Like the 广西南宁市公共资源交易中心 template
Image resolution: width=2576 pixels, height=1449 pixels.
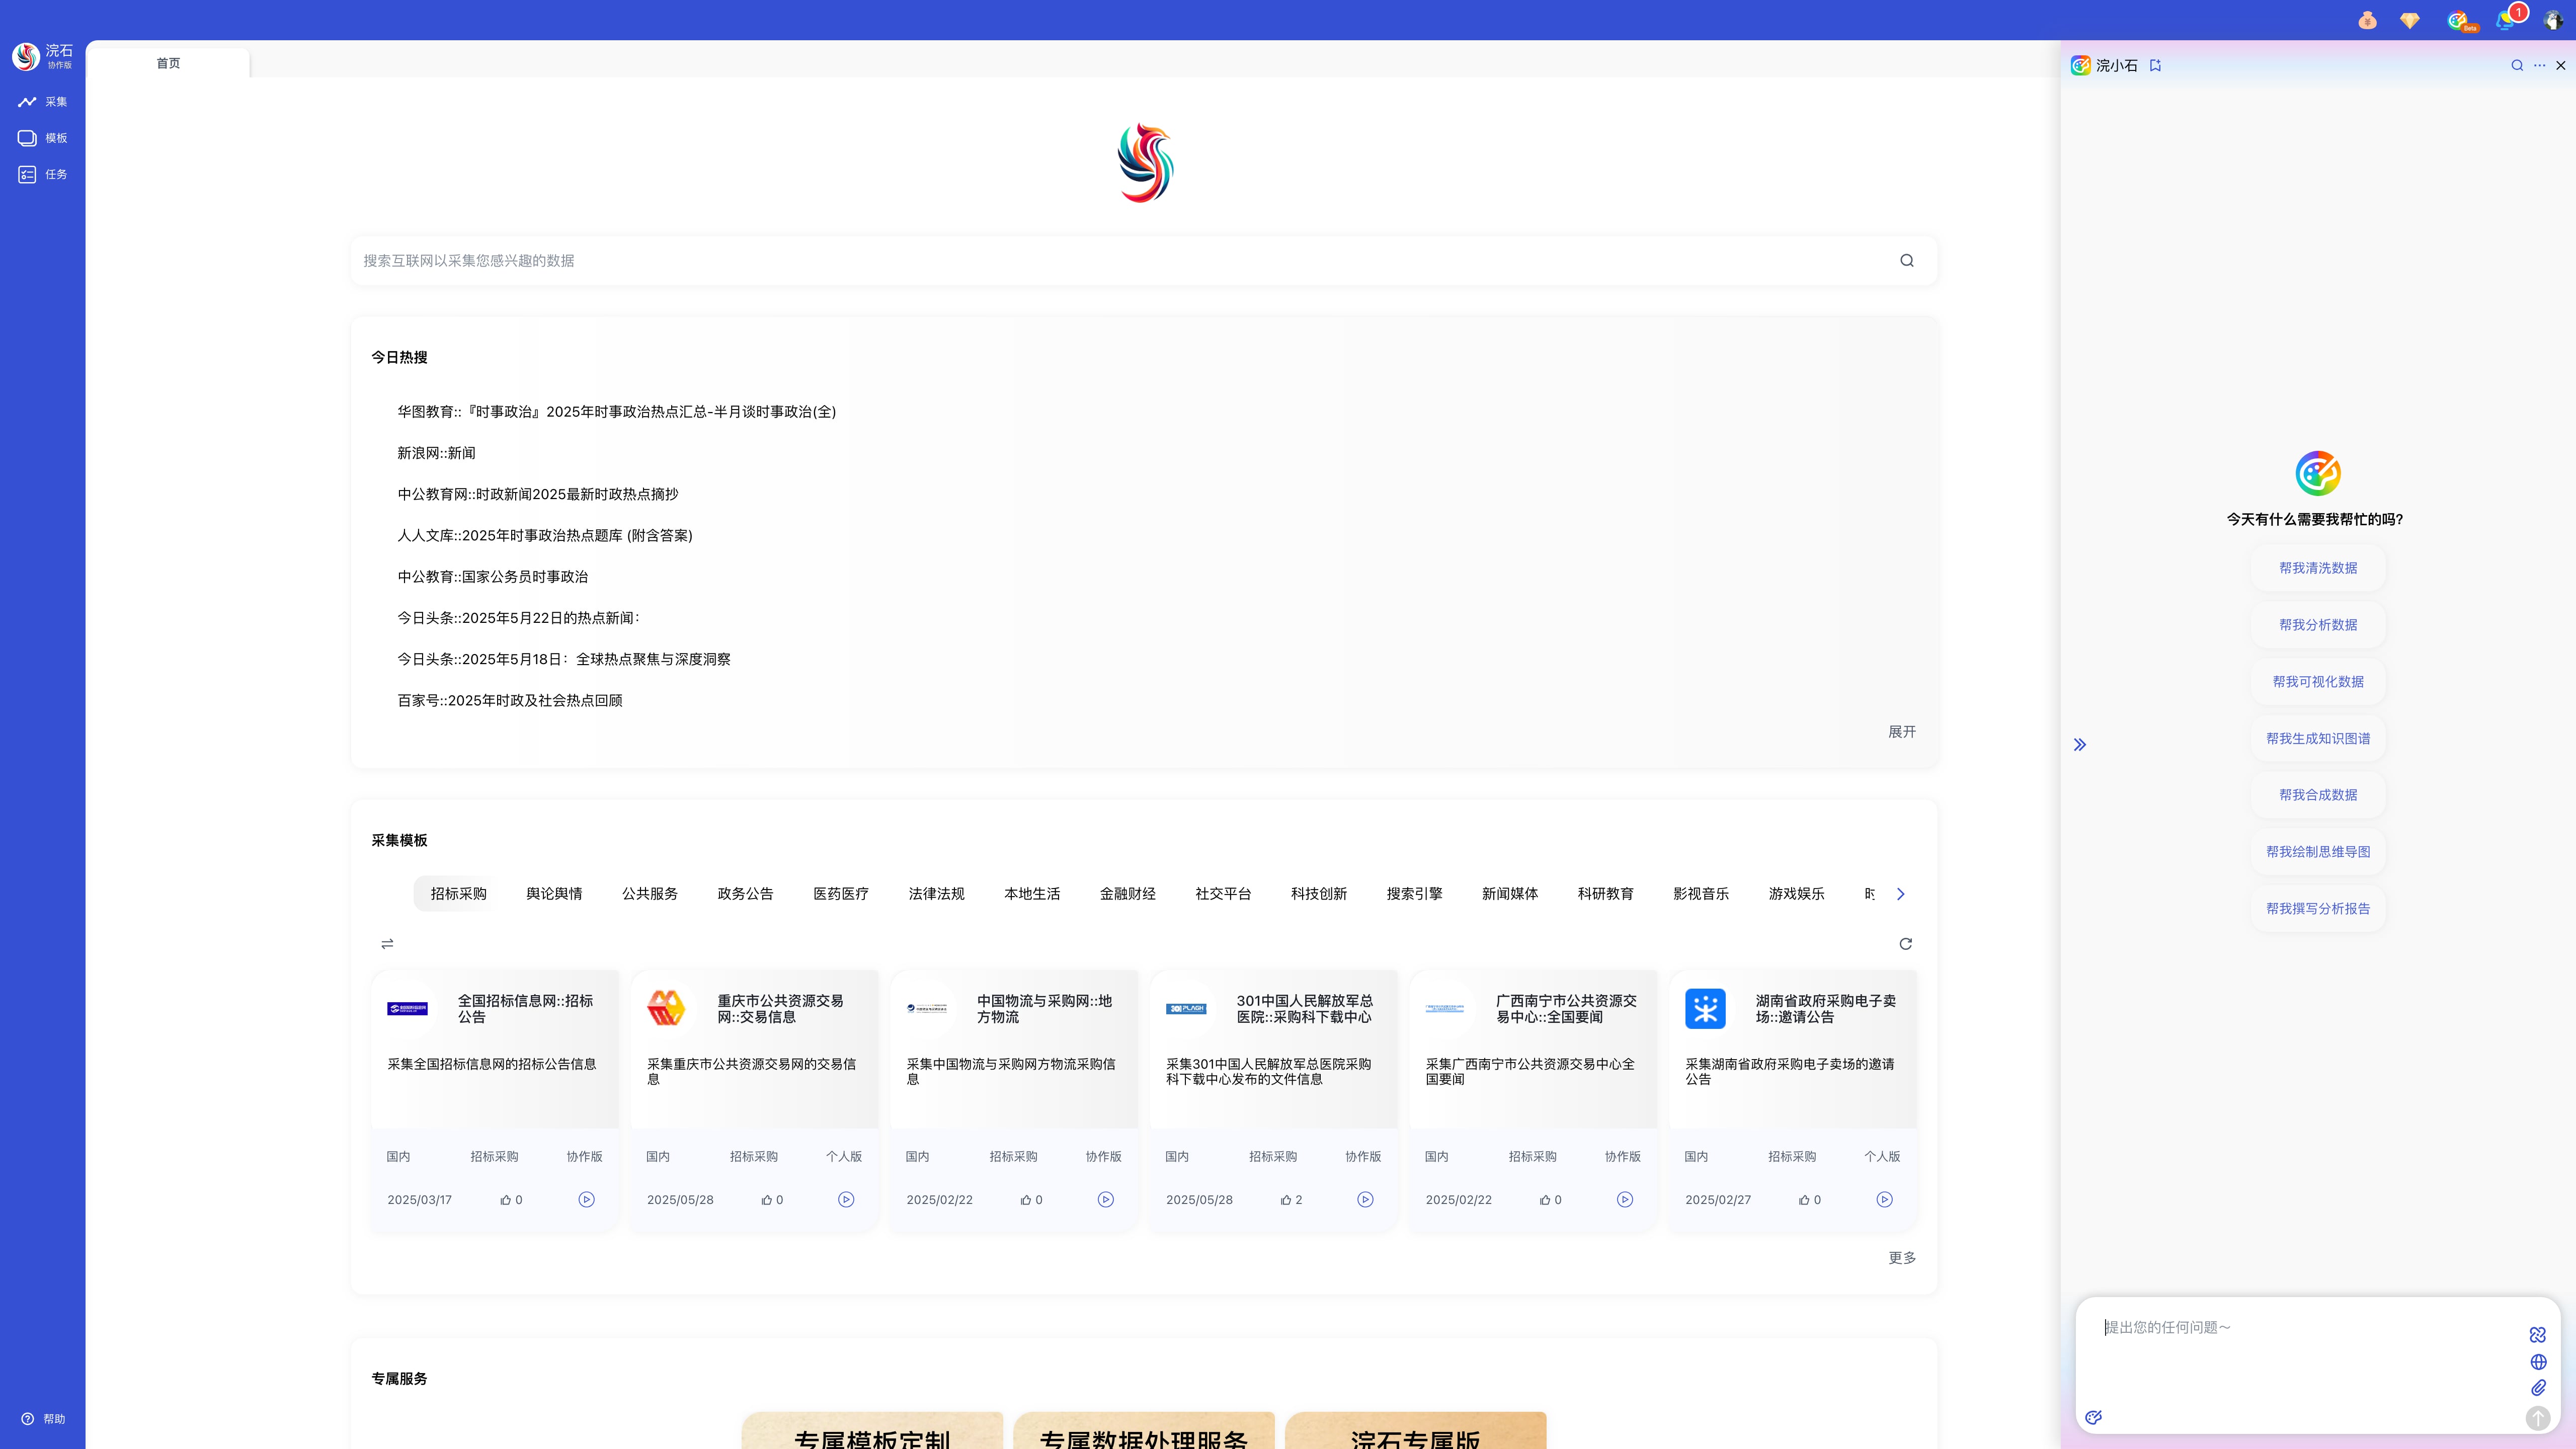coord(1545,1200)
